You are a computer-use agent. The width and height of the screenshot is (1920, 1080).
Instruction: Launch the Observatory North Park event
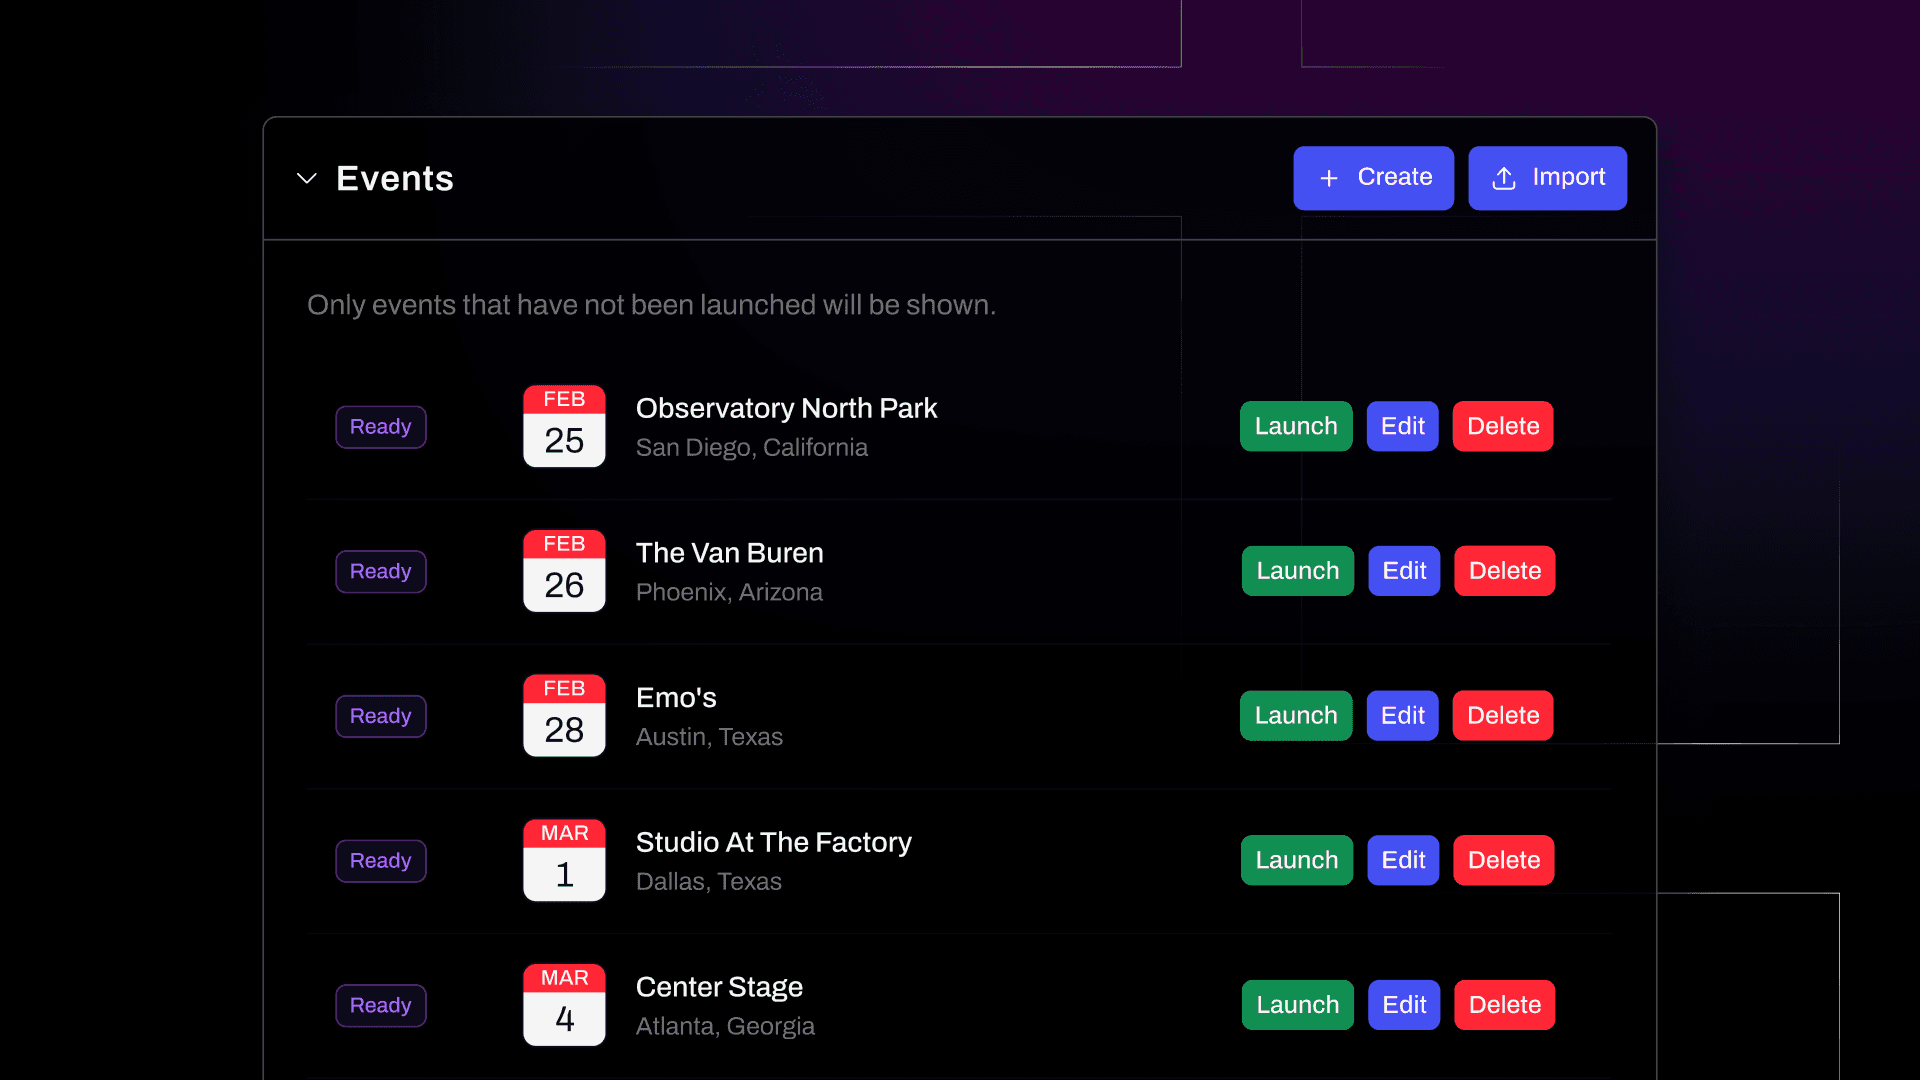[x=1296, y=426]
